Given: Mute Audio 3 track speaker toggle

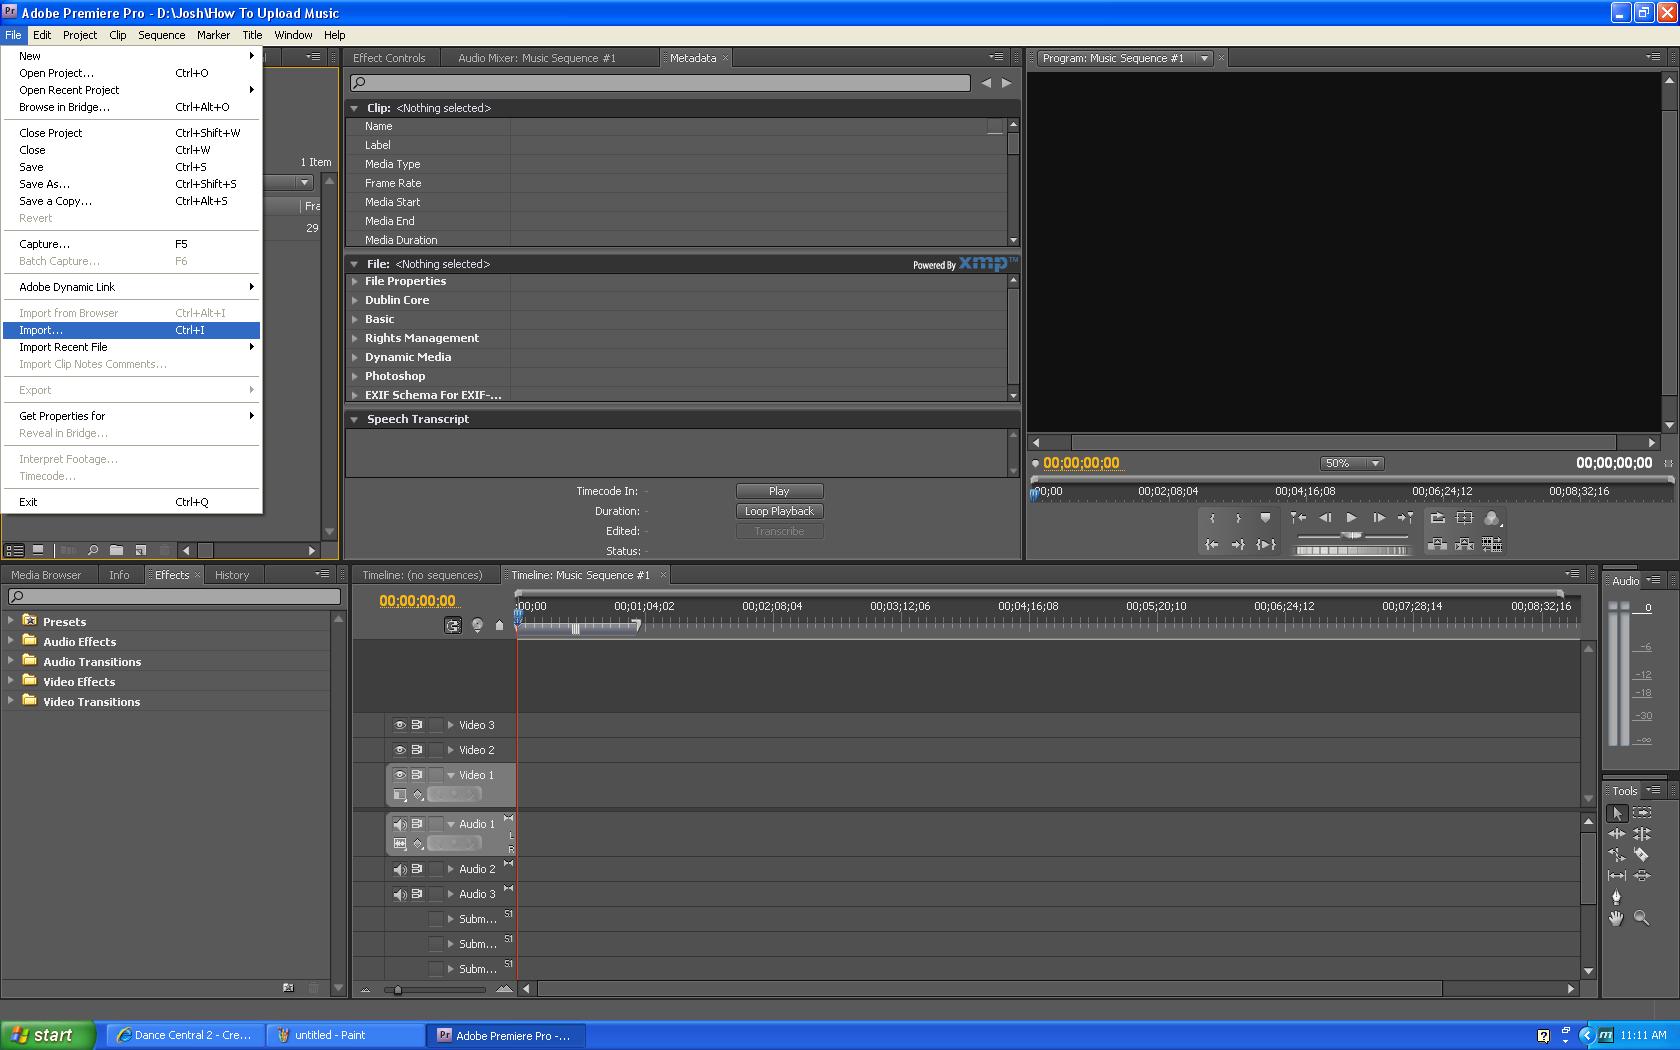Looking at the screenshot, I should pyautogui.click(x=400, y=894).
